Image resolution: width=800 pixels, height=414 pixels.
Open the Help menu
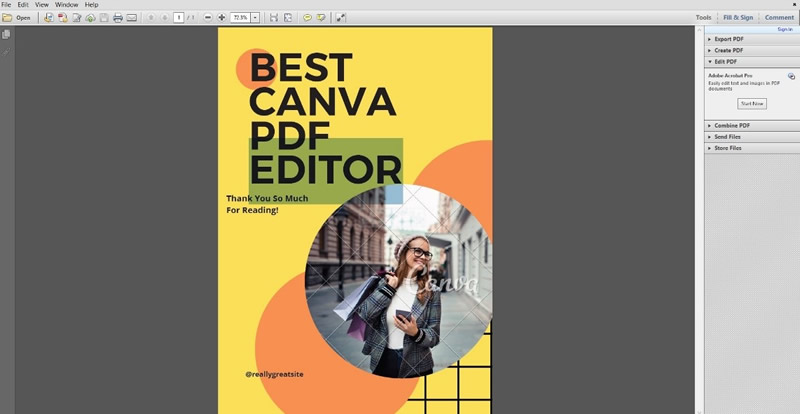(91, 5)
